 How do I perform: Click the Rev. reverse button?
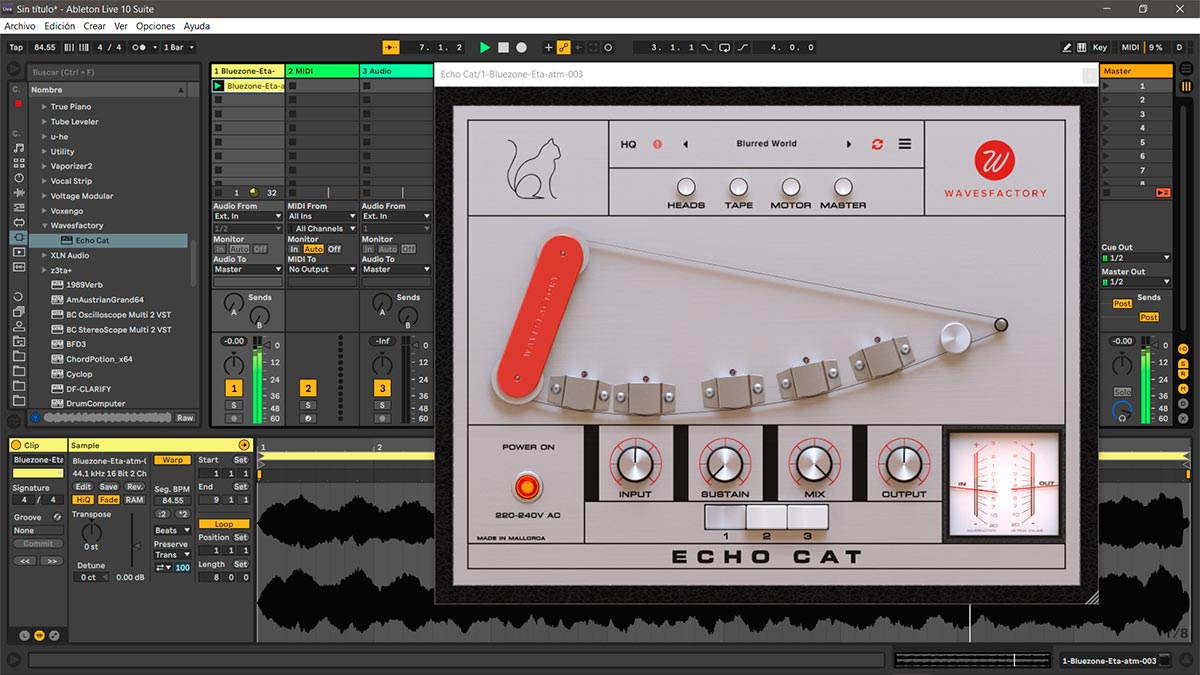(134, 487)
